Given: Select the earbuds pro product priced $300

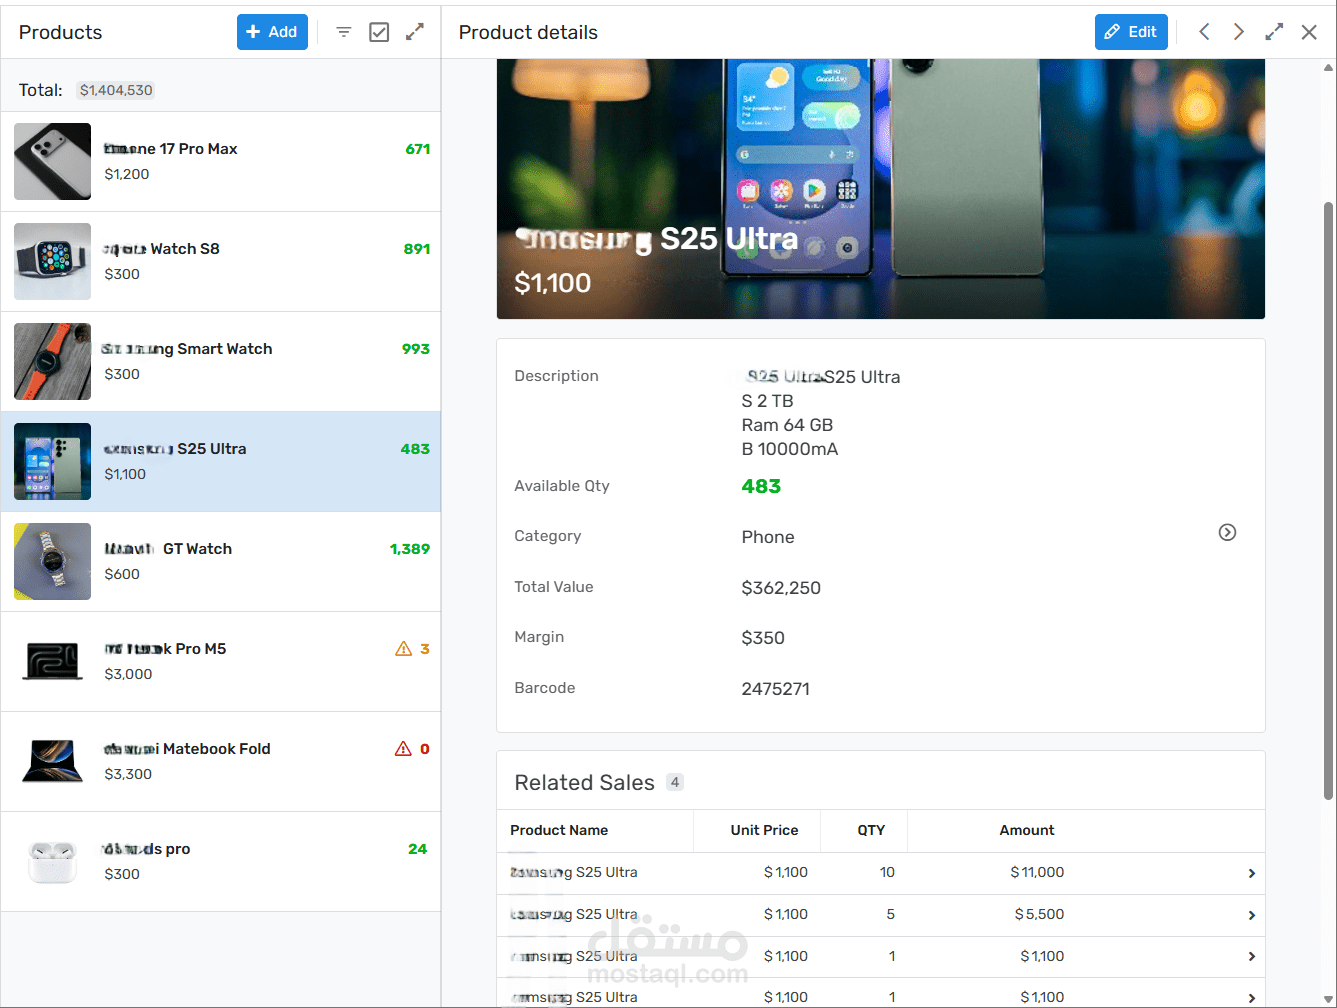Looking at the screenshot, I should [220, 861].
